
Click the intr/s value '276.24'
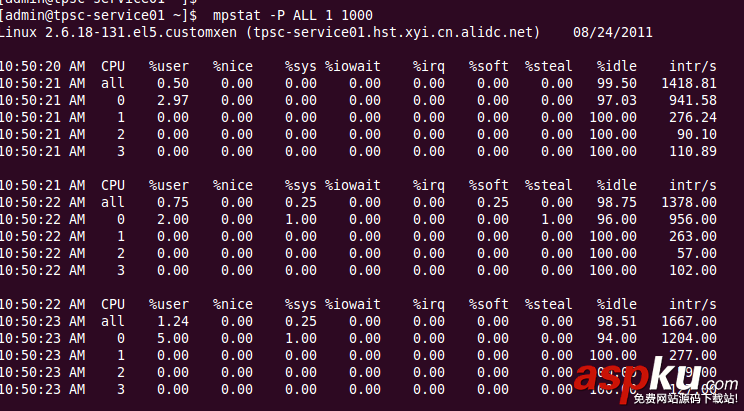click(693, 118)
